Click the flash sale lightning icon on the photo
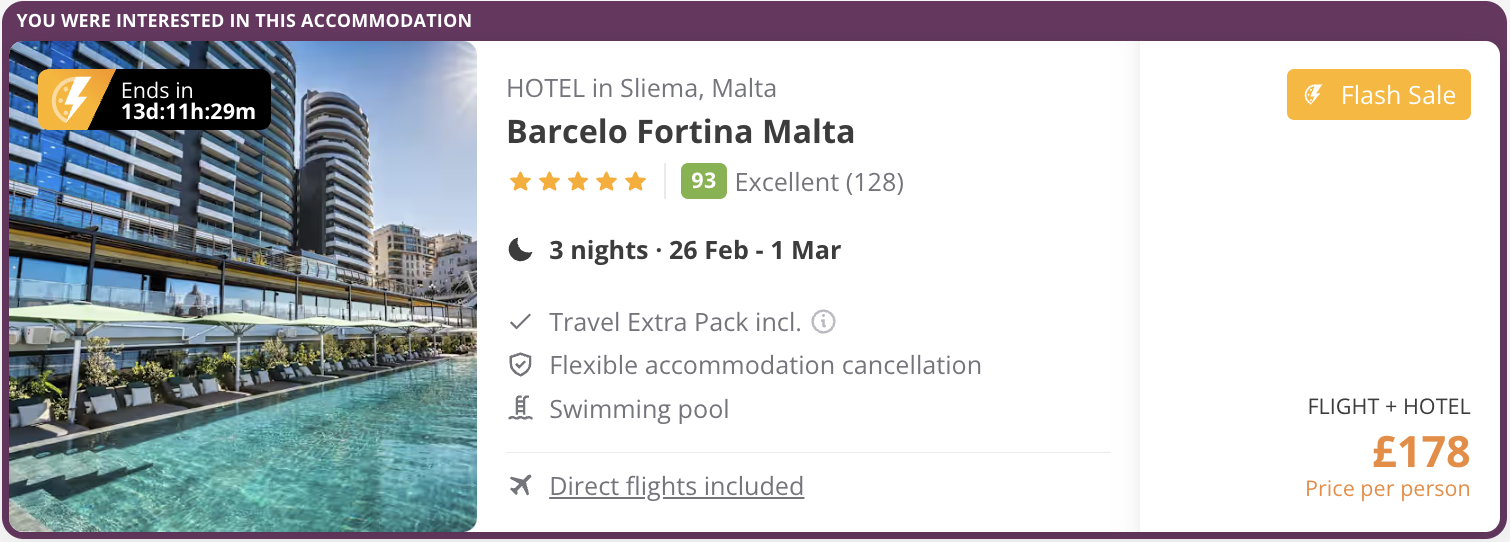 (68, 100)
